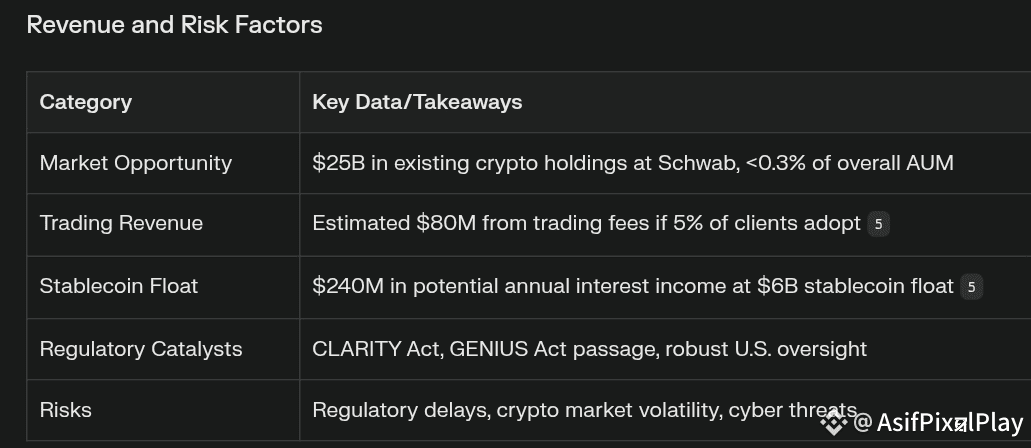Click citation badge 5 in Stablecoin Float row
1031x448 pixels.
[x=971, y=287]
